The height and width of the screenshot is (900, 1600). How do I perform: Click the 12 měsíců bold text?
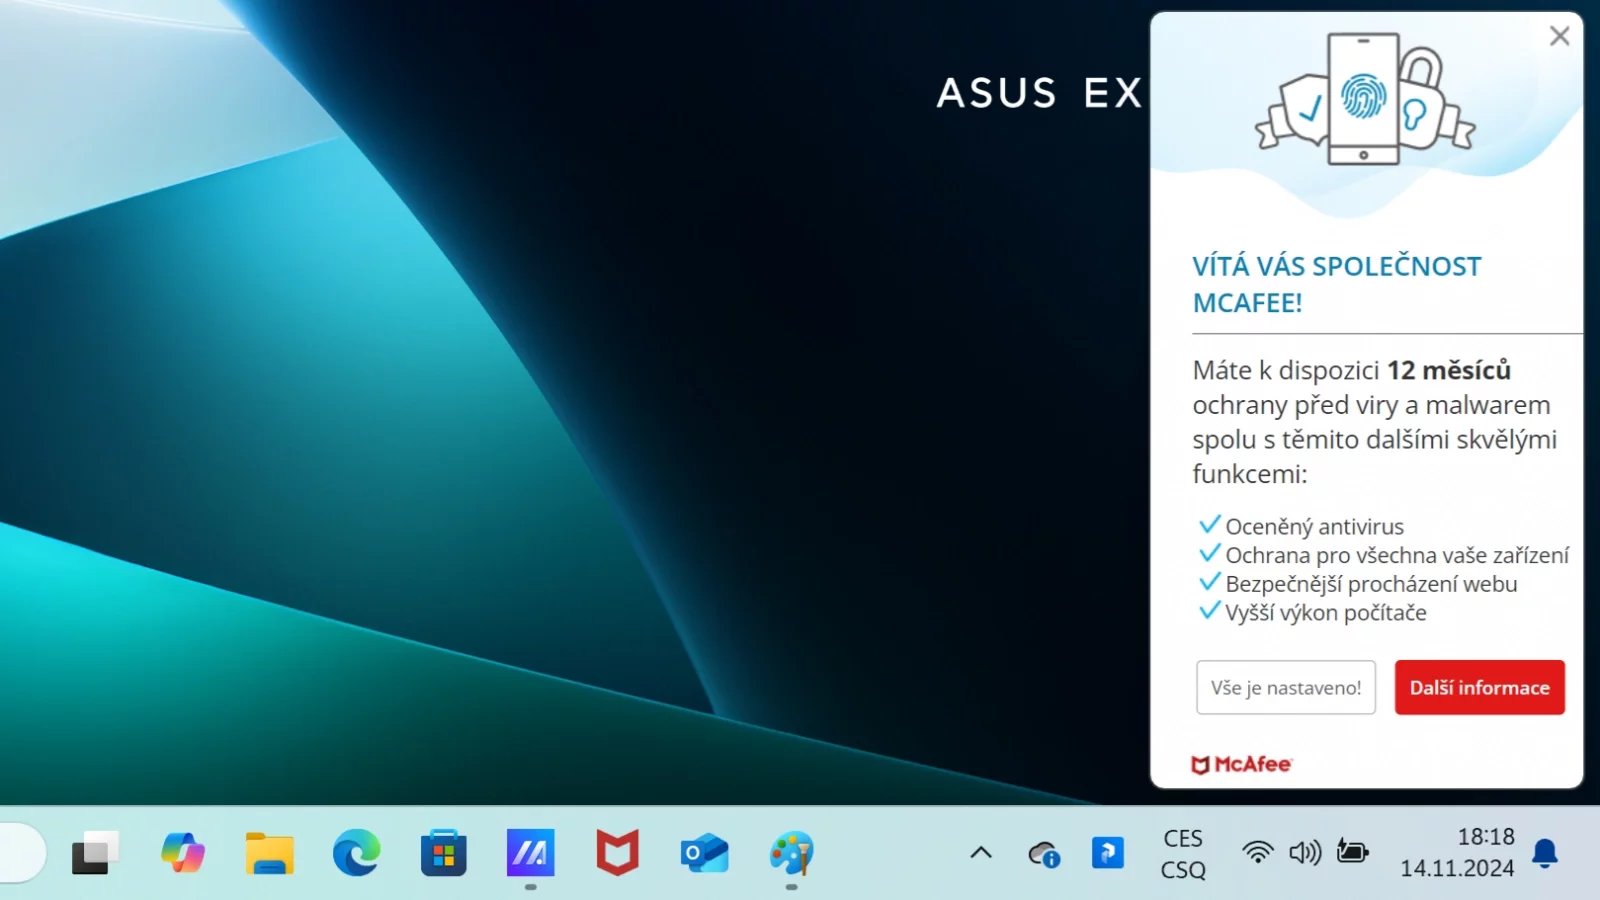click(x=1449, y=370)
